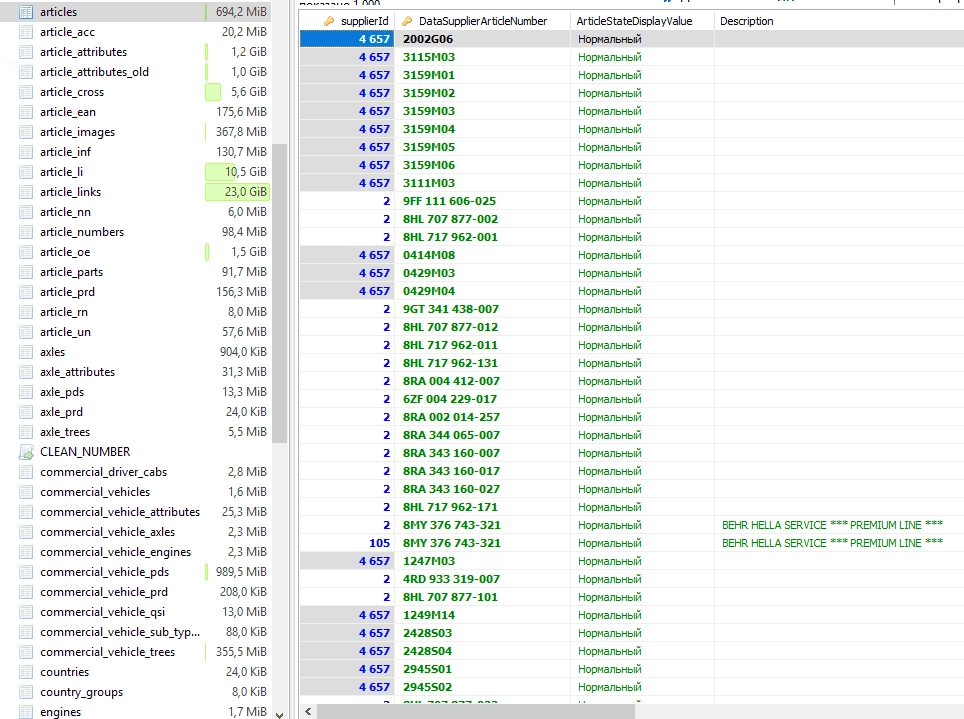Click the commercial_driver_cabs table icon
The width and height of the screenshot is (964, 719).
pyautogui.click(x=26, y=472)
